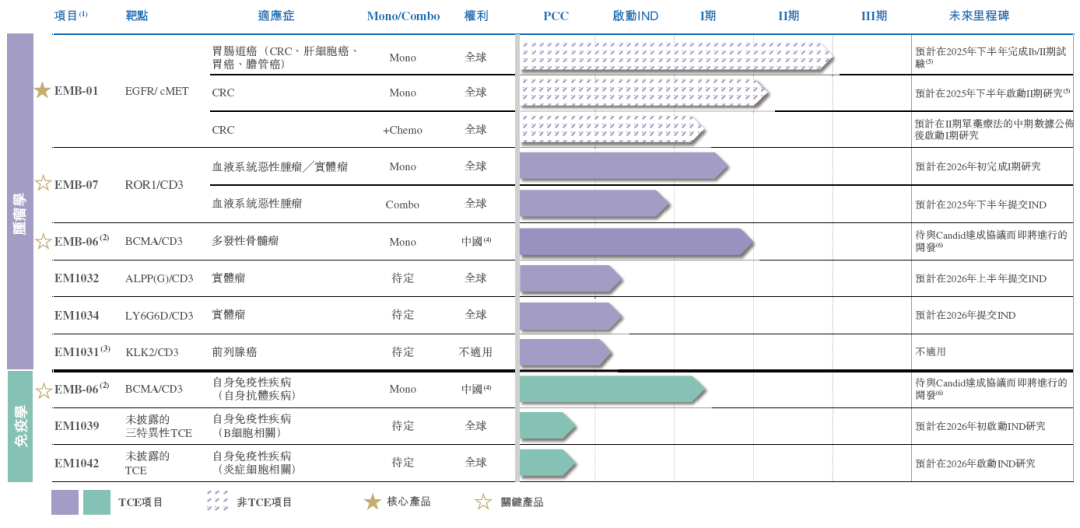Click the green TCE legend swatch
Viewport: 1080px width, 528px height.
point(96,502)
